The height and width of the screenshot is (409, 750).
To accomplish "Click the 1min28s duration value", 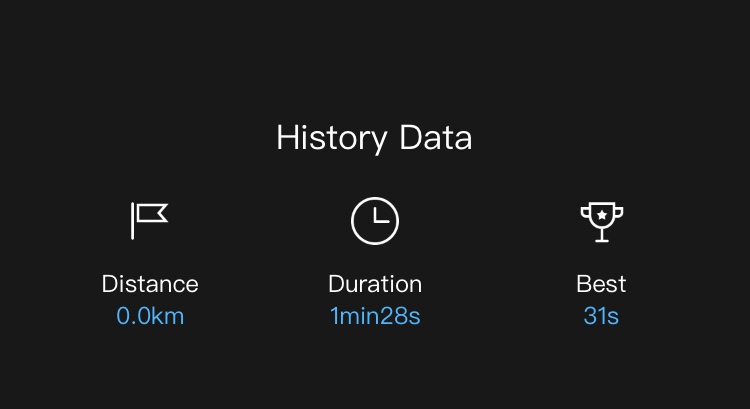I will tap(375, 316).
